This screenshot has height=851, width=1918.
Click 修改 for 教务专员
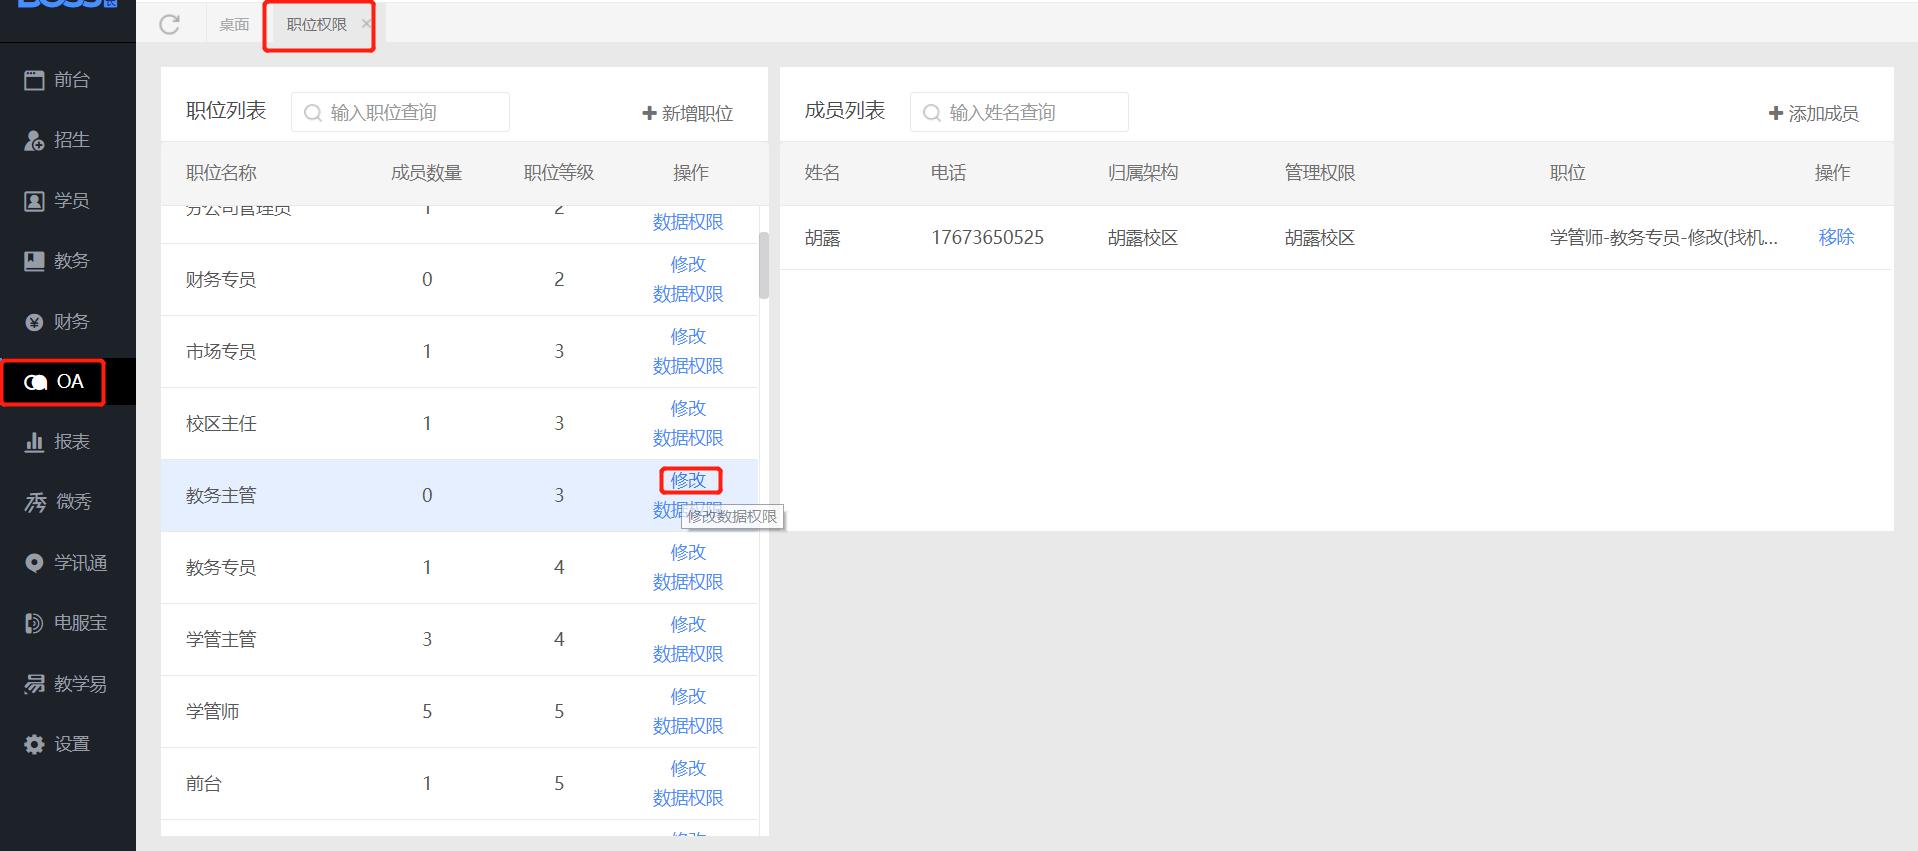pos(688,552)
